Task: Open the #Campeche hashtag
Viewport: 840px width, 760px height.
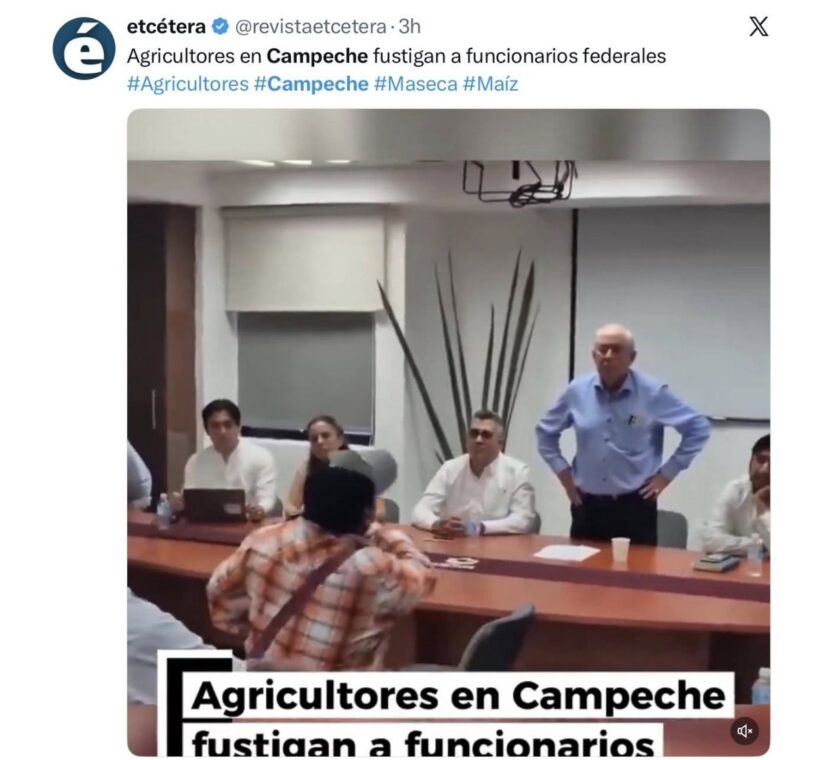Action: (311, 84)
